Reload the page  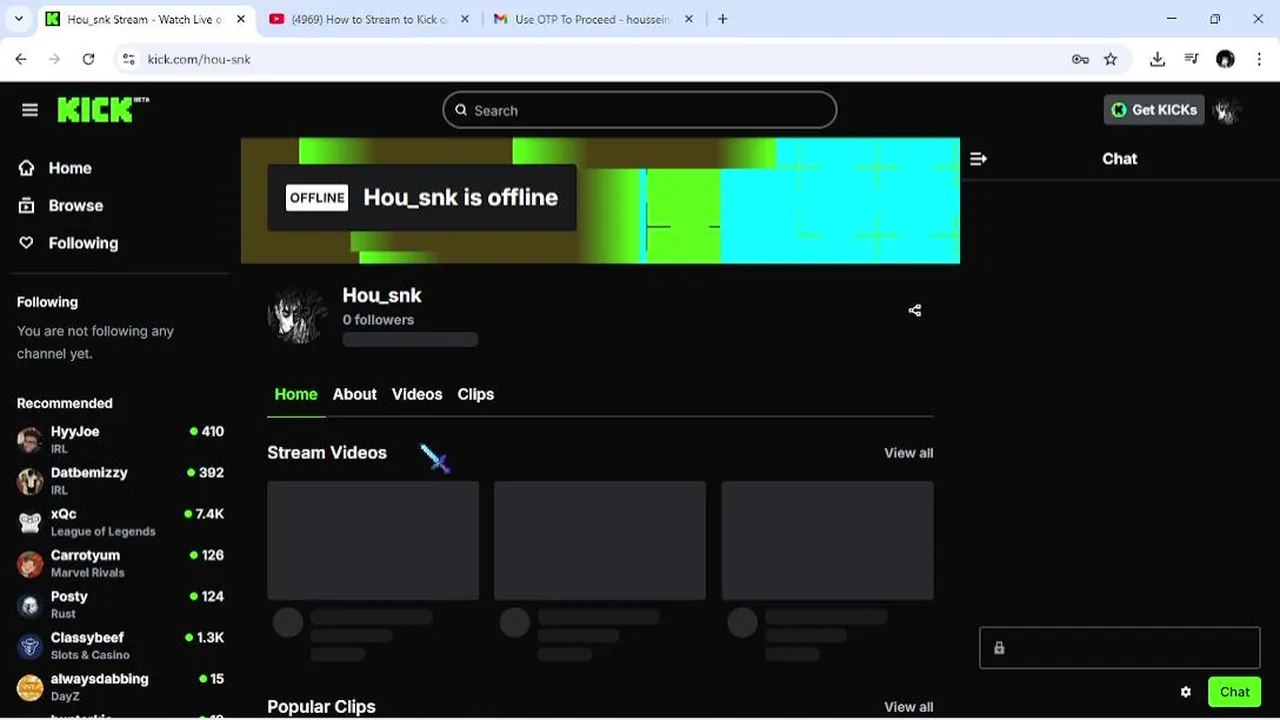coord(88,59)
